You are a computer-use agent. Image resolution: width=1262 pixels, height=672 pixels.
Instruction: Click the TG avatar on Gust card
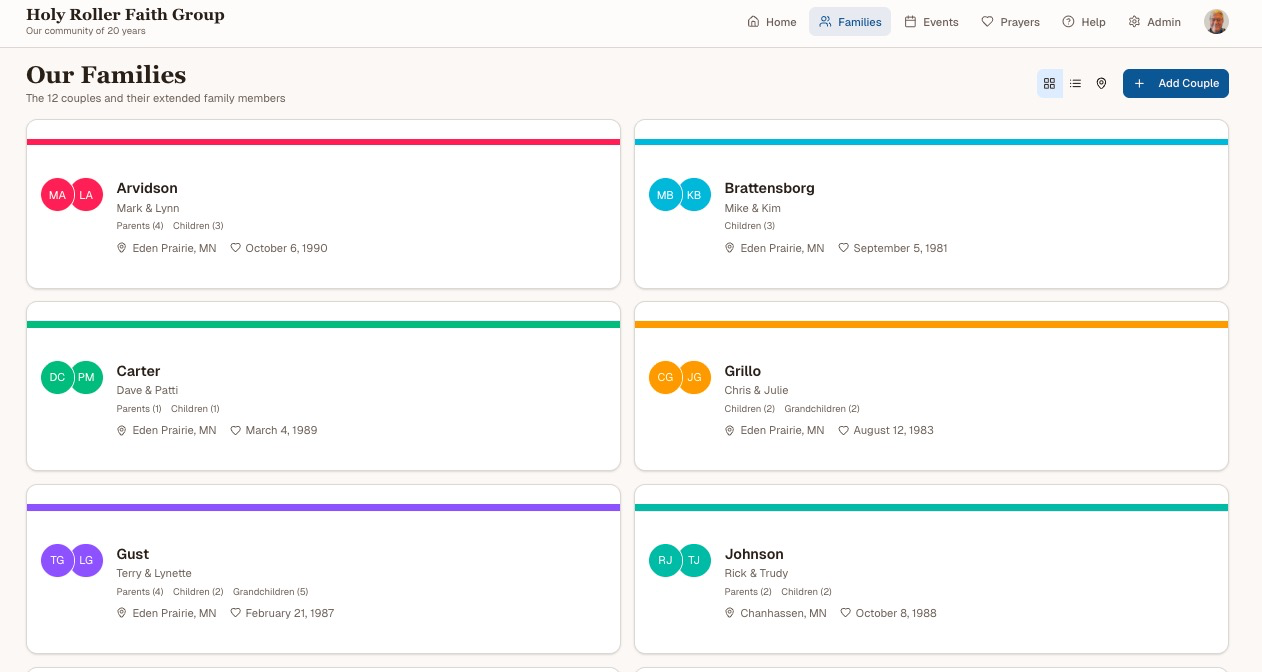click(57, 560)
